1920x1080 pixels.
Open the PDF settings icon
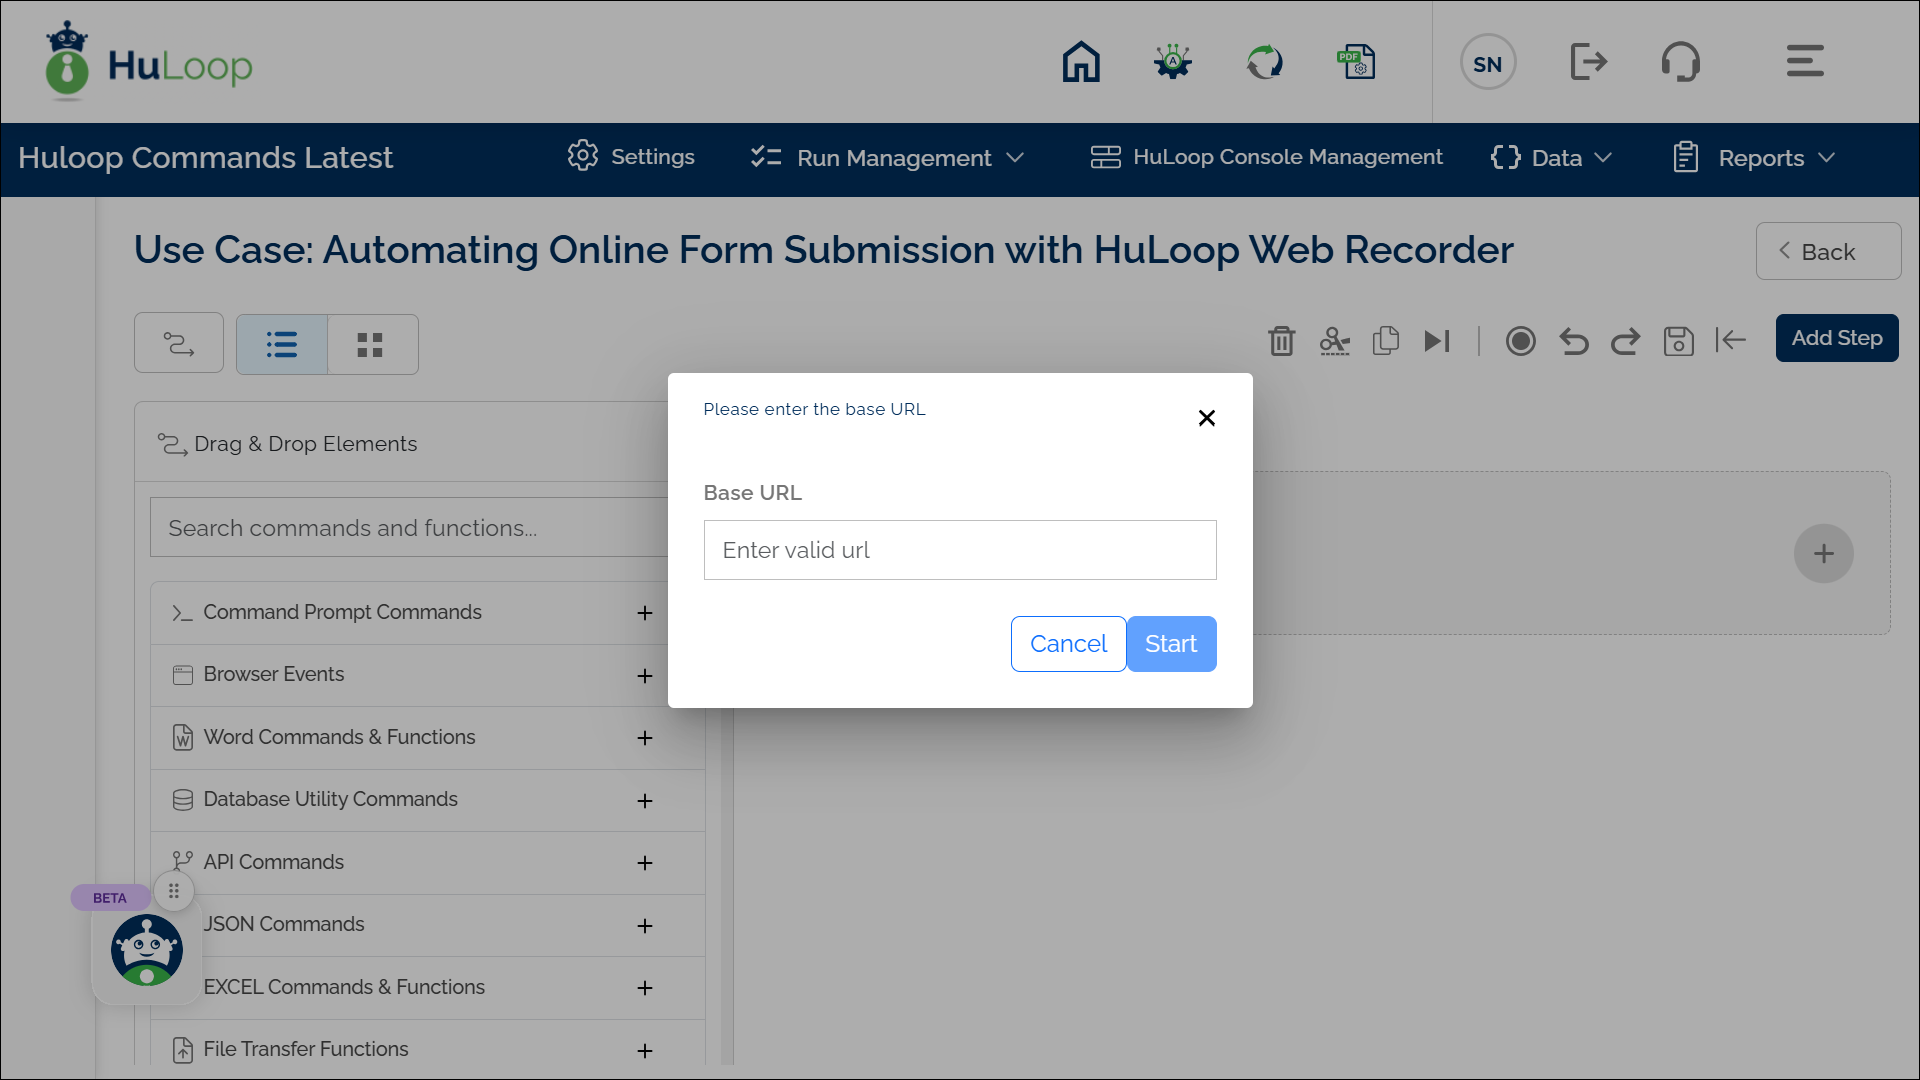pyautogui.click(x=1357, y=62)
